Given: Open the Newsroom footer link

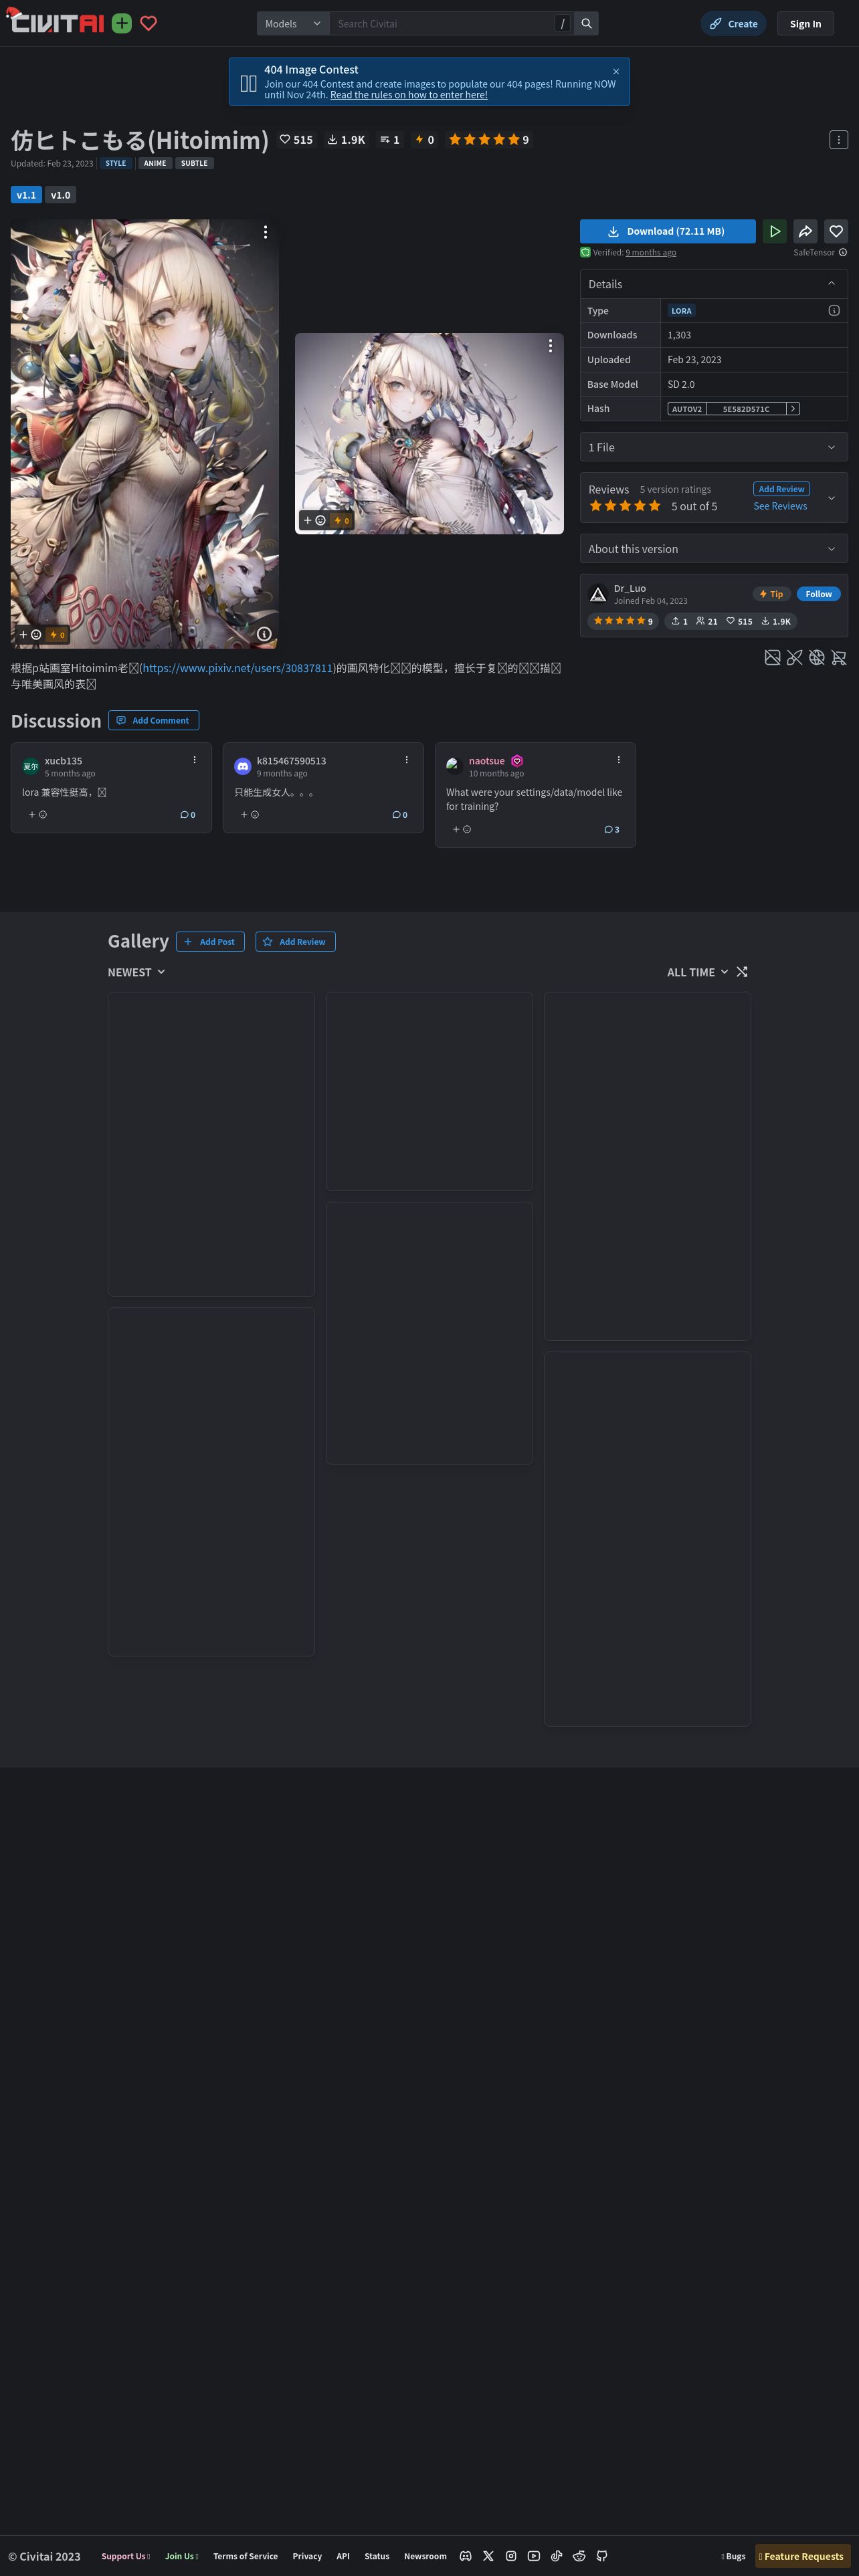Looking at the screenshot, I should [x=425, y=2556].
